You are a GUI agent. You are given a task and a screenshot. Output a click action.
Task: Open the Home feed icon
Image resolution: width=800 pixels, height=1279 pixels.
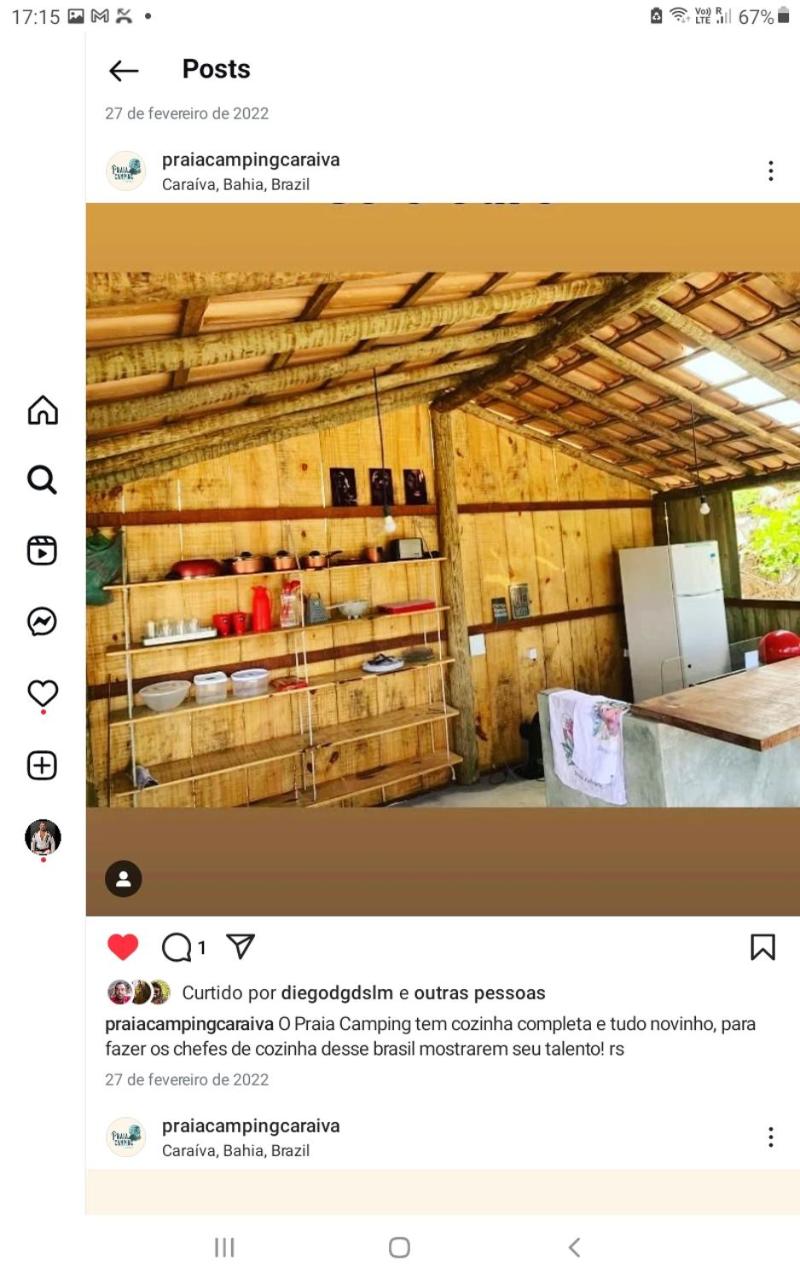[42, 410]
